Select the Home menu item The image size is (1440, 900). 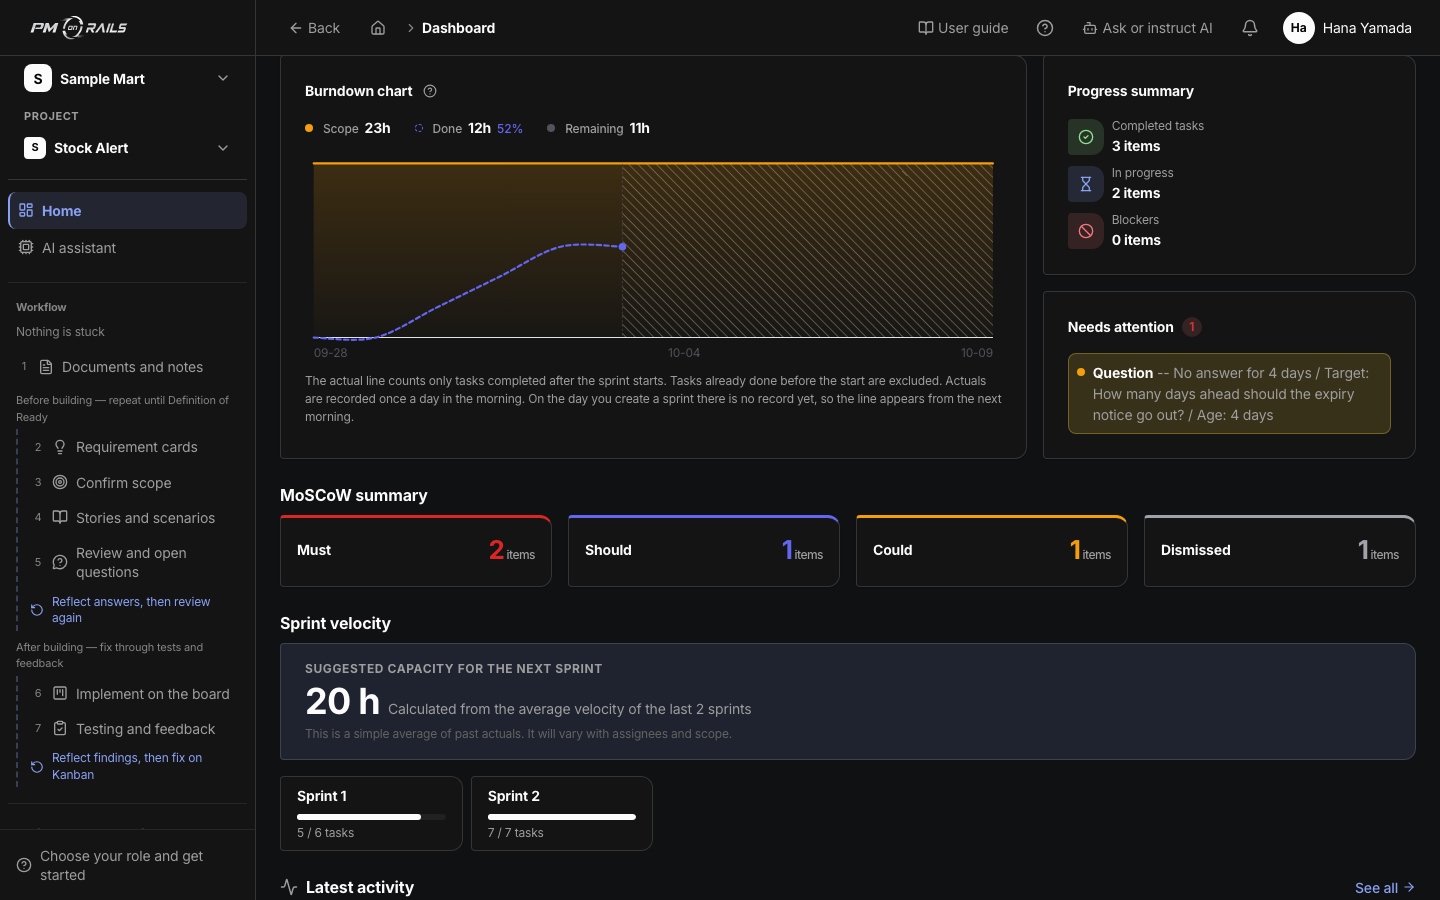127,211
